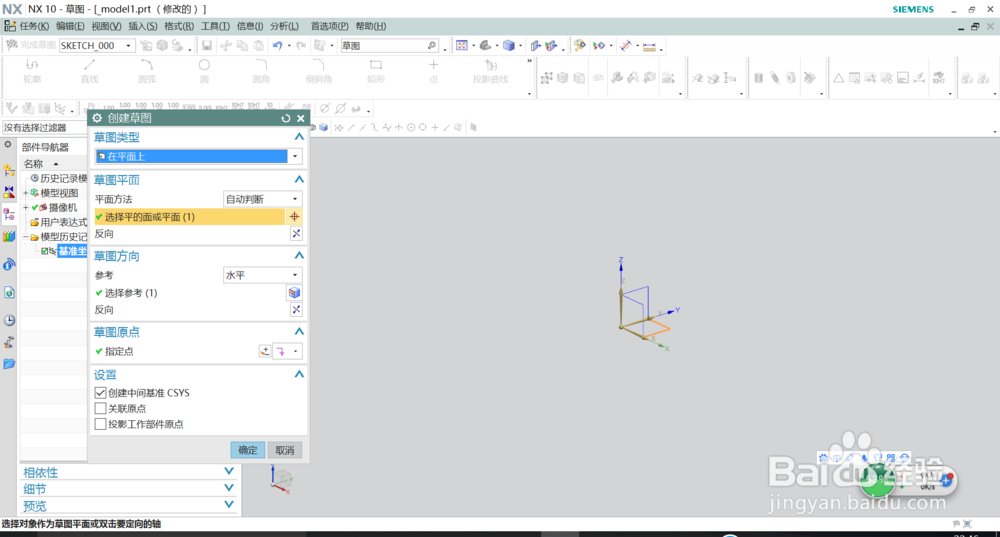This screenshot has width=1000, height=537.
Task: Open the Constraint Navigator sidebar icon
Action: click(9, 192)
